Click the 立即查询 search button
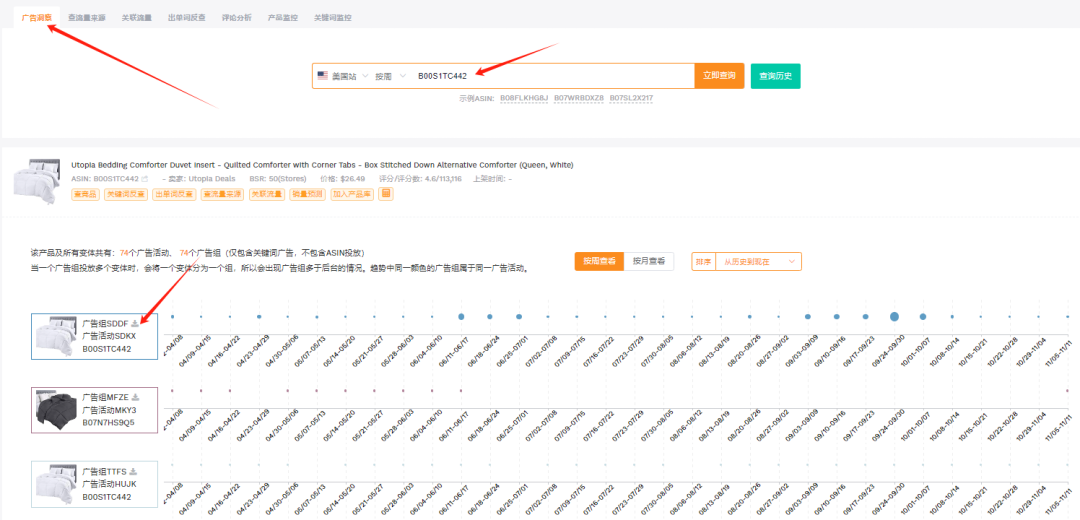 pyautogui.click(x=719, y=76)
